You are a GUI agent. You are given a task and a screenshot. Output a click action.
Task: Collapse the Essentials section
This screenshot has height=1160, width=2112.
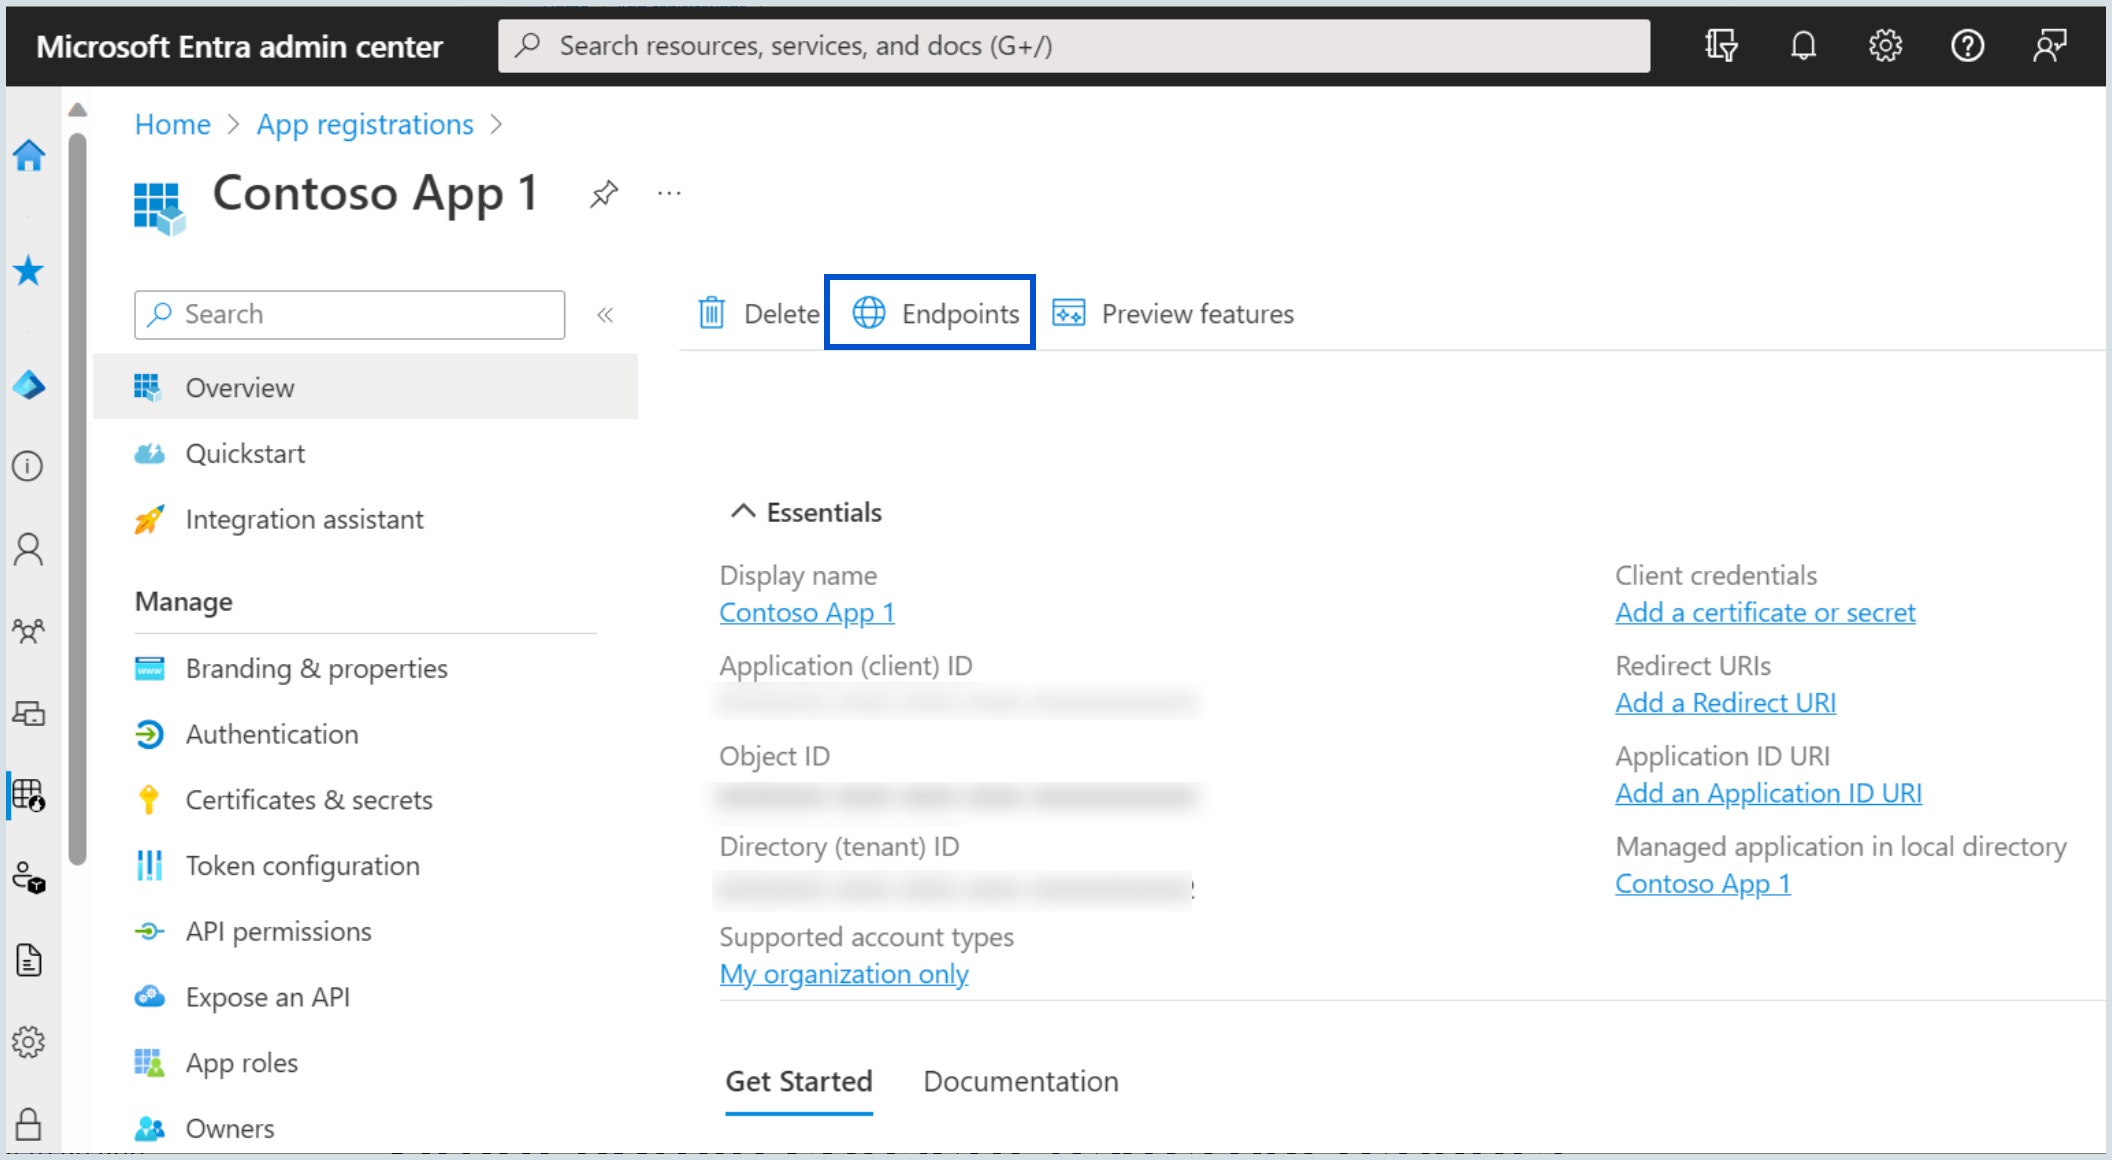click(x=742, y=512)
